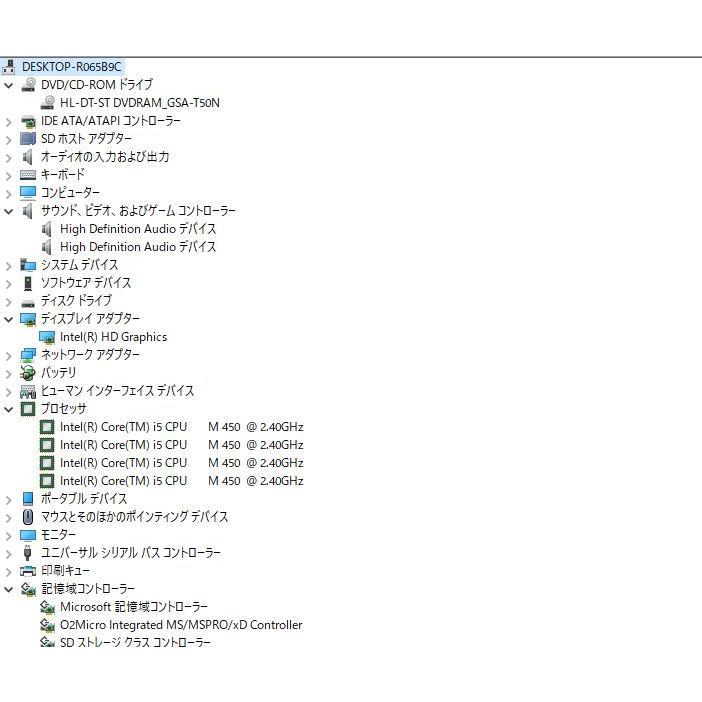Select O2Micro Integrated MS/MSPRO/xD Controller
This screenshot has height=702, width=702.
coord(181,625)
